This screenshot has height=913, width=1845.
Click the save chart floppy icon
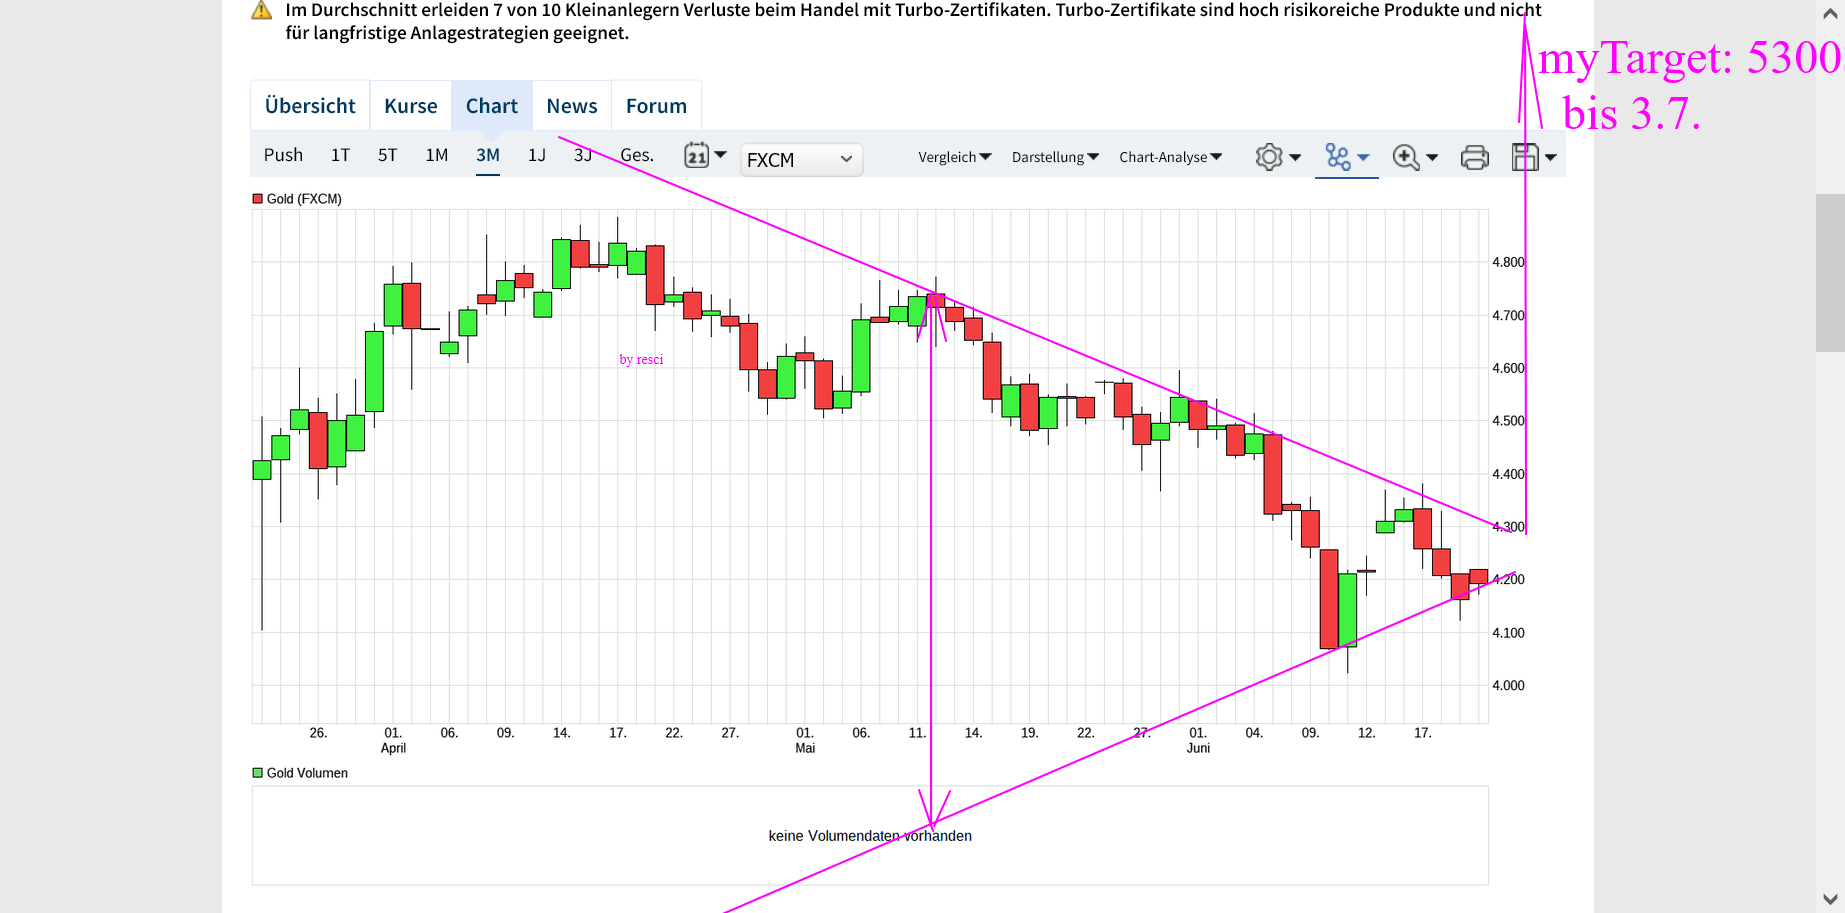[1525, 157]
